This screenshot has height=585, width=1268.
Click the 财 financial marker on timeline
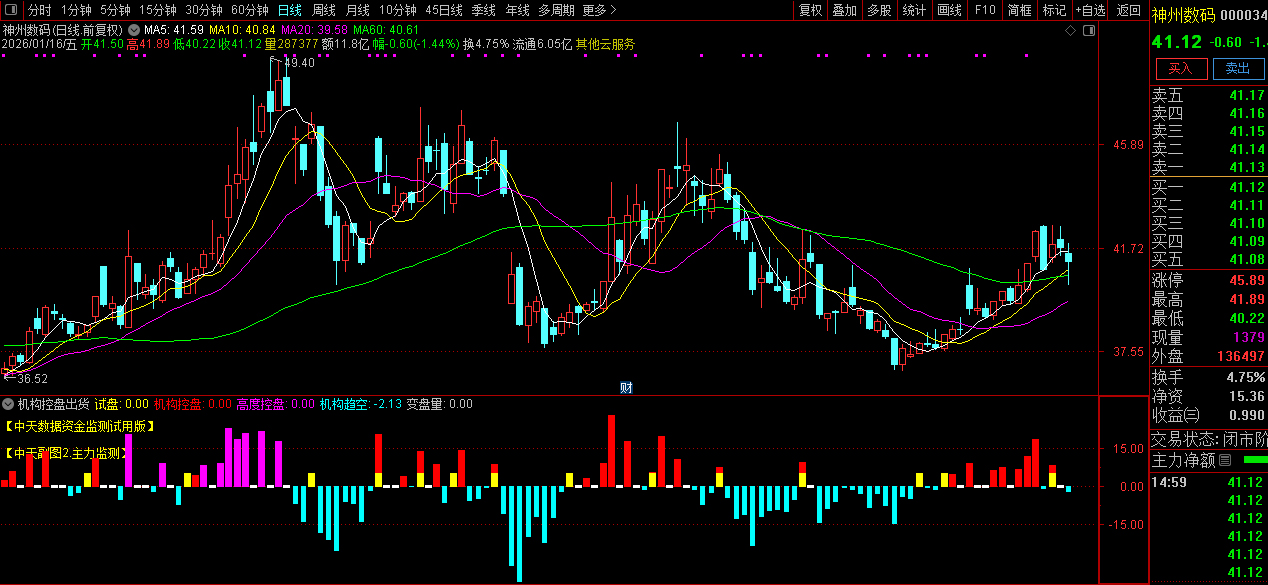pyautogui.click(x=626, y=388)
